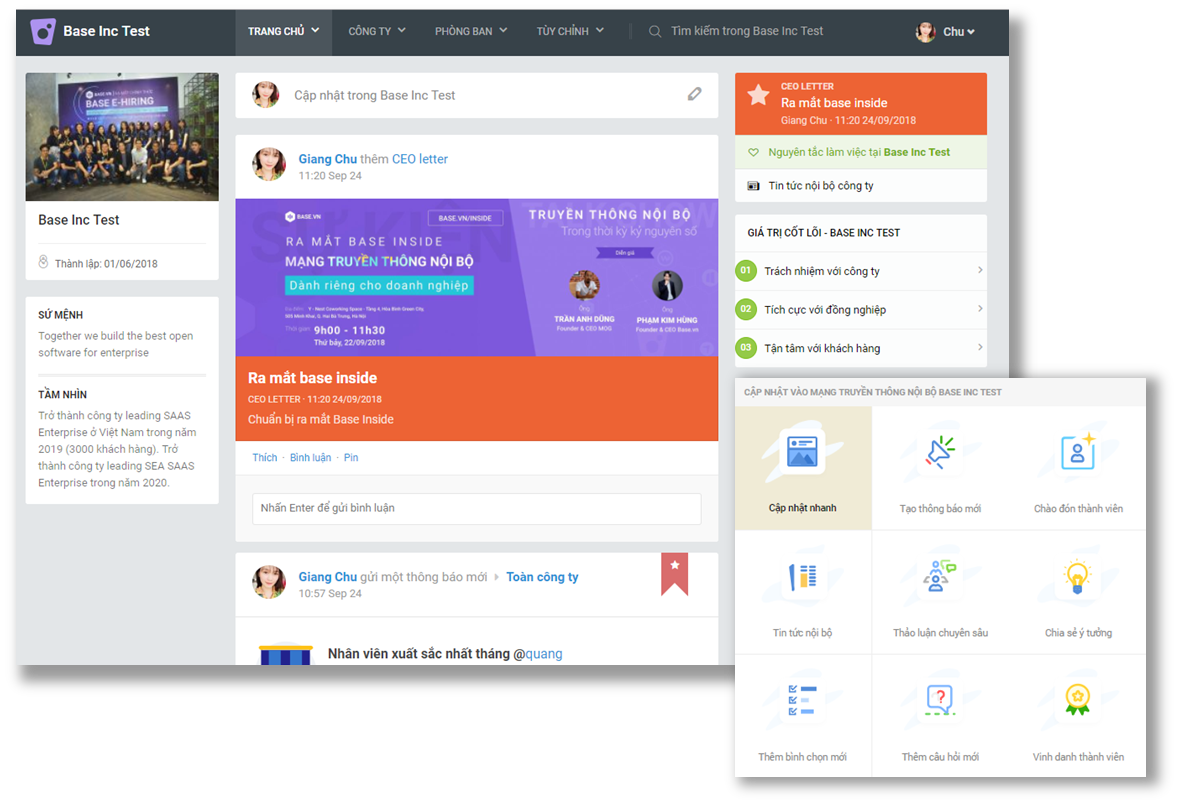This screenshot has width=1178, height=804.
Task: Click the pencil edit icon in update box
Action: pyautogui.click(x=695, y=94)
